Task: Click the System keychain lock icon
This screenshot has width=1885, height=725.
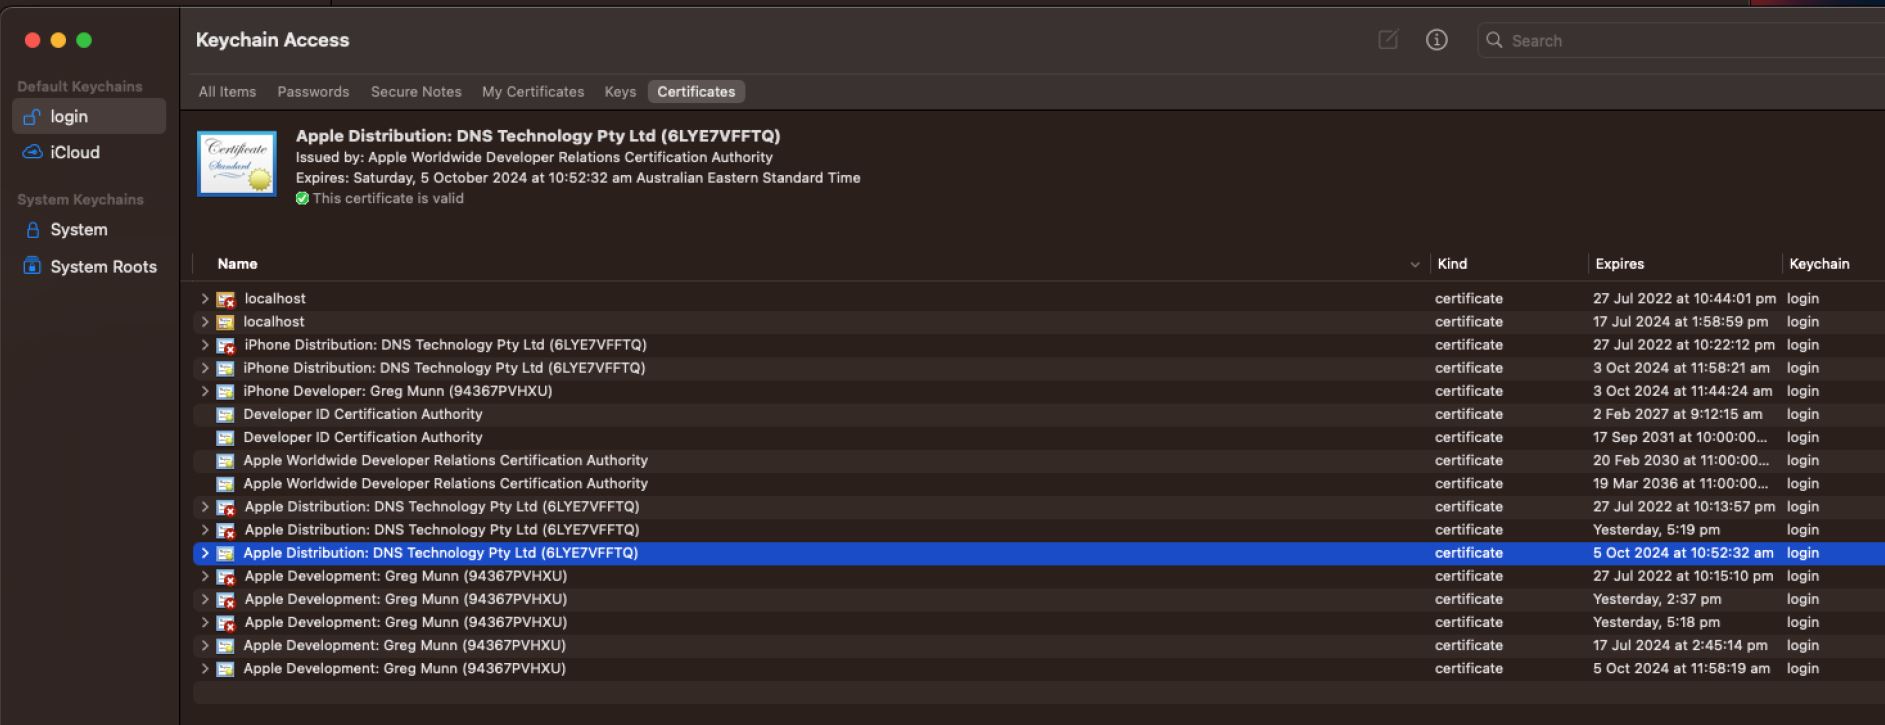Action: [32, 230]
